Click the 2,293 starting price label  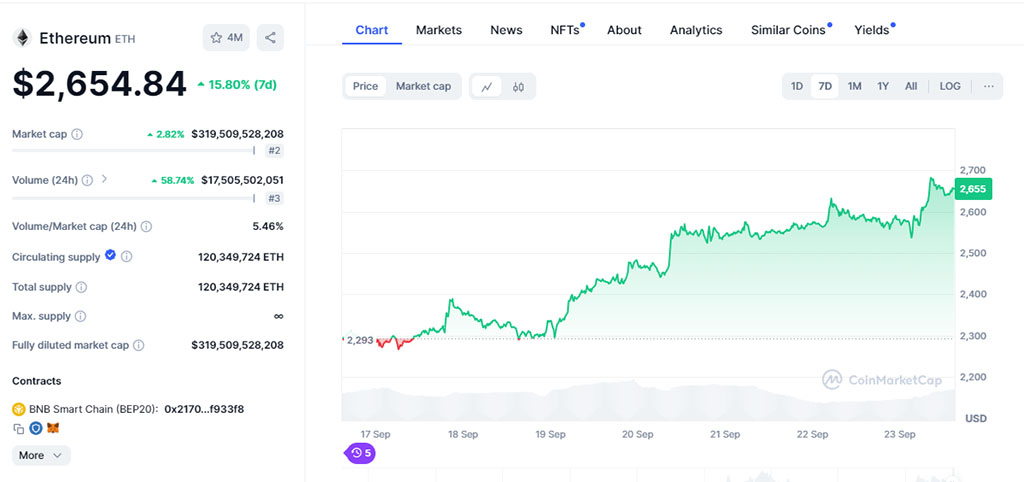360,340
